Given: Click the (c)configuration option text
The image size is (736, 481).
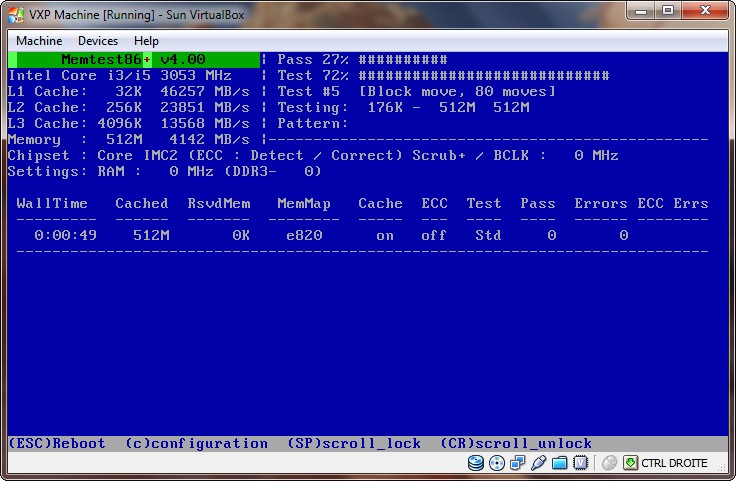Looking at the screenshot, I should [x=196, y=443].
